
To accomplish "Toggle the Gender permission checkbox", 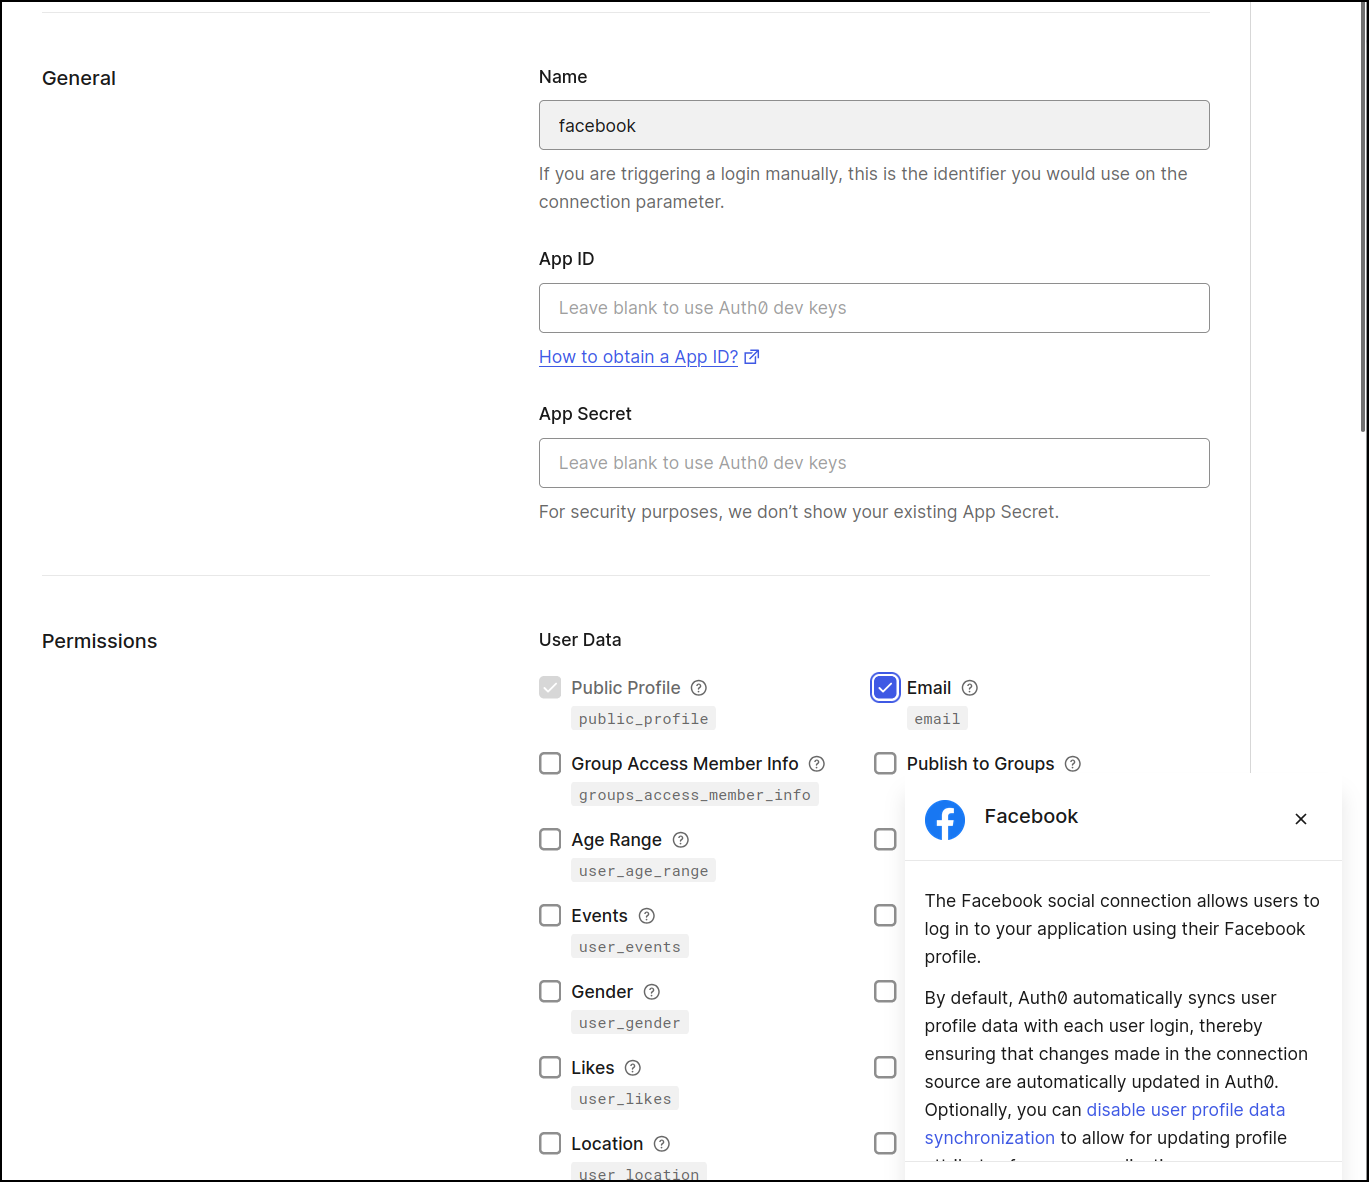I will click(550, 991).
